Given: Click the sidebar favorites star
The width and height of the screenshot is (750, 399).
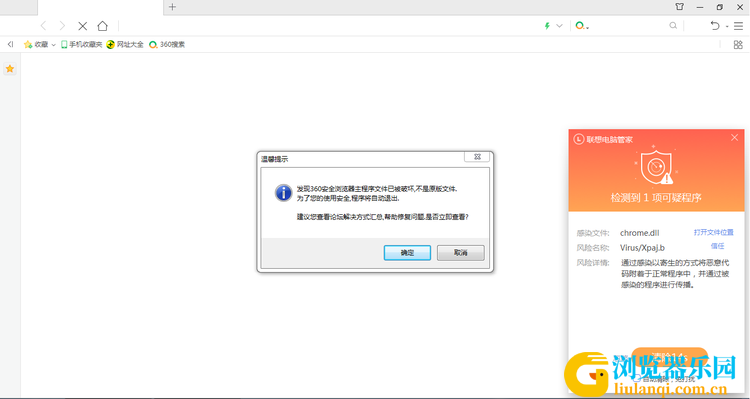Looking at the screenshot, I should point(10,69).
